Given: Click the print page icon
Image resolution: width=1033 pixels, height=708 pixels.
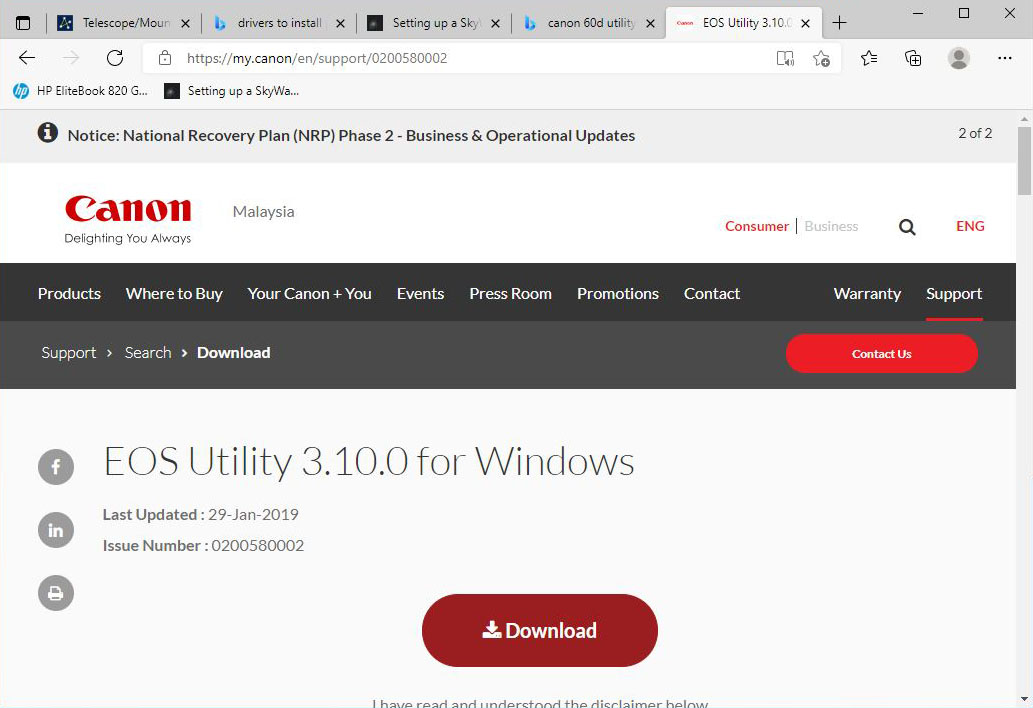Looking at the screenshot, I should (56, 593).
